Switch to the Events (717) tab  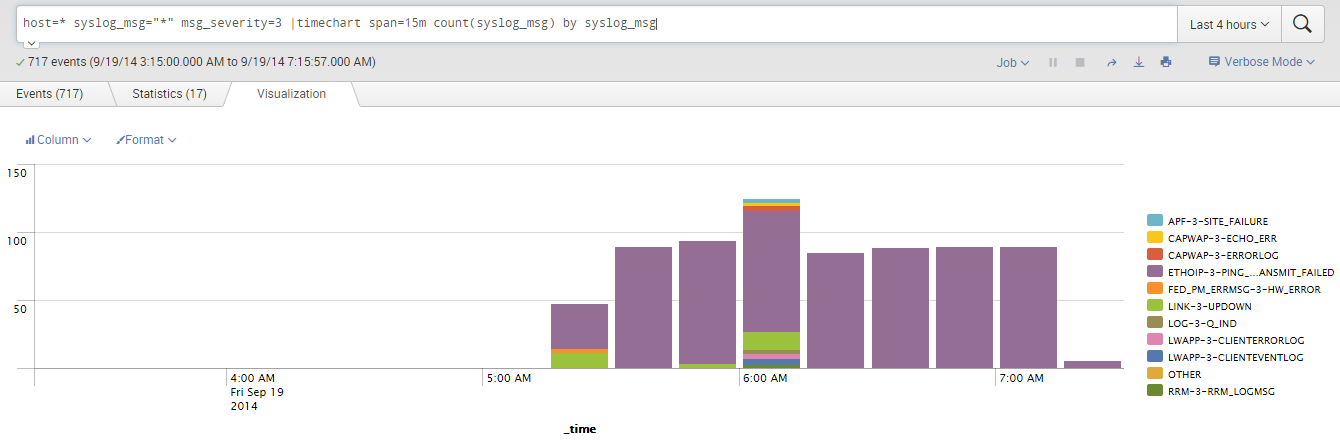tap(49, 94)
